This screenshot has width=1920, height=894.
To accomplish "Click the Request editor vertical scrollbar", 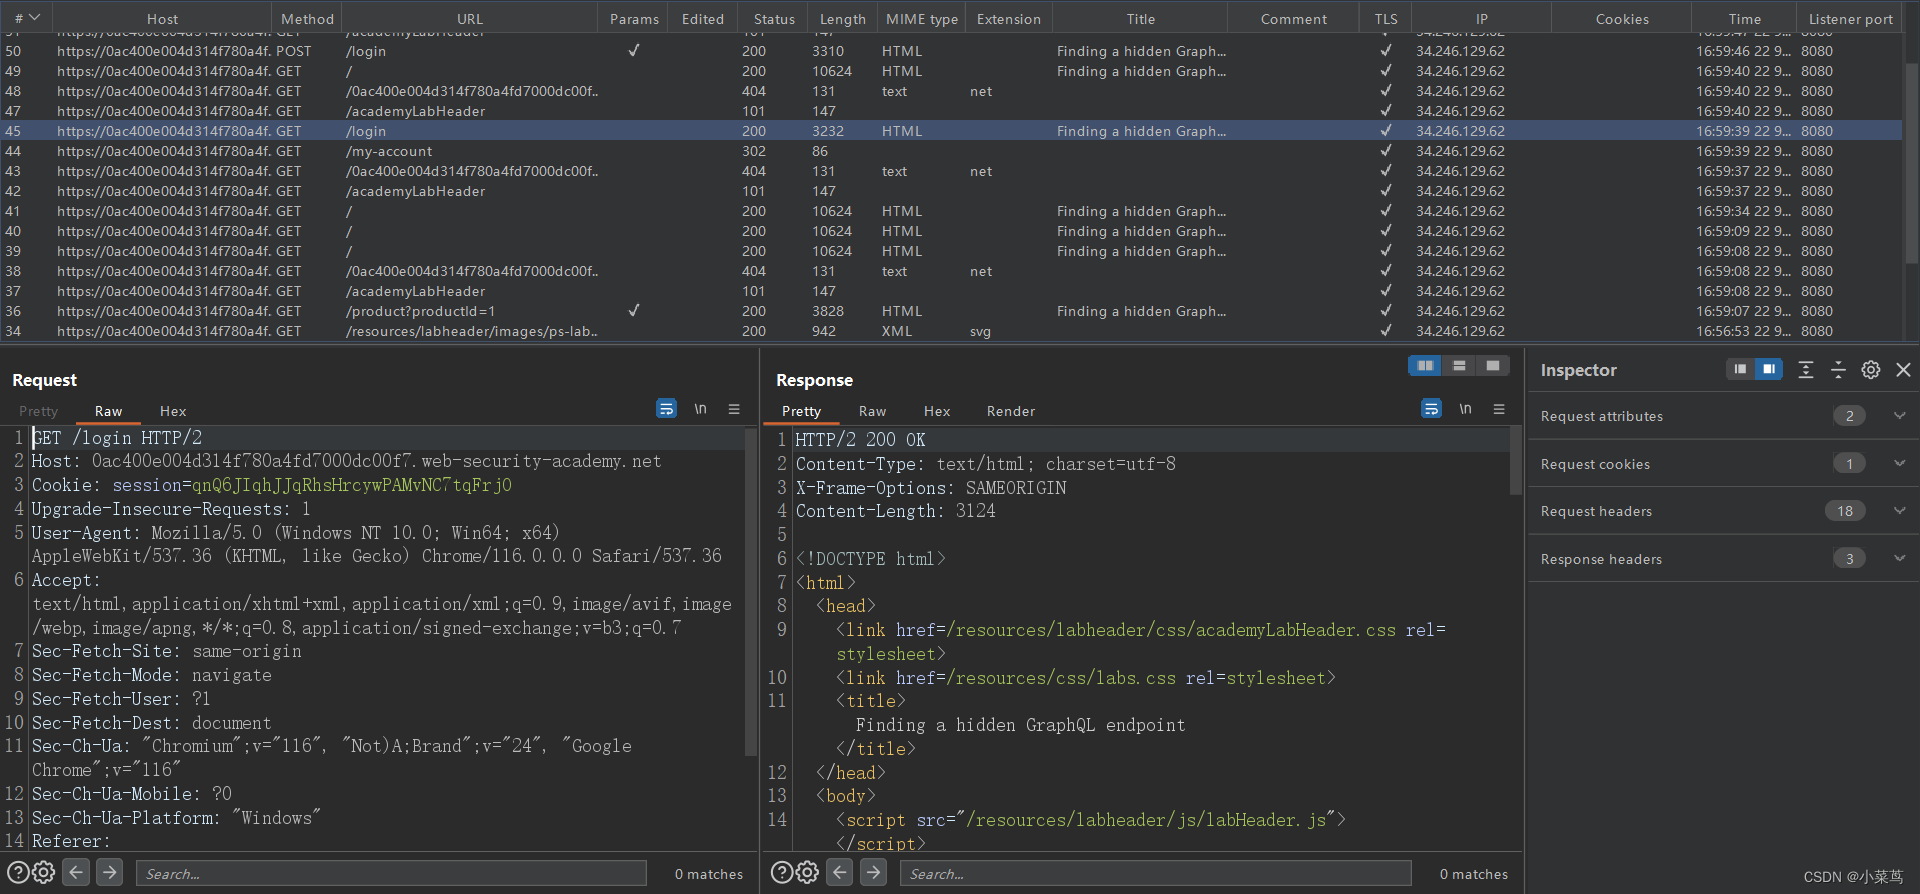I will pyautogui.click(x=751, y=590).
